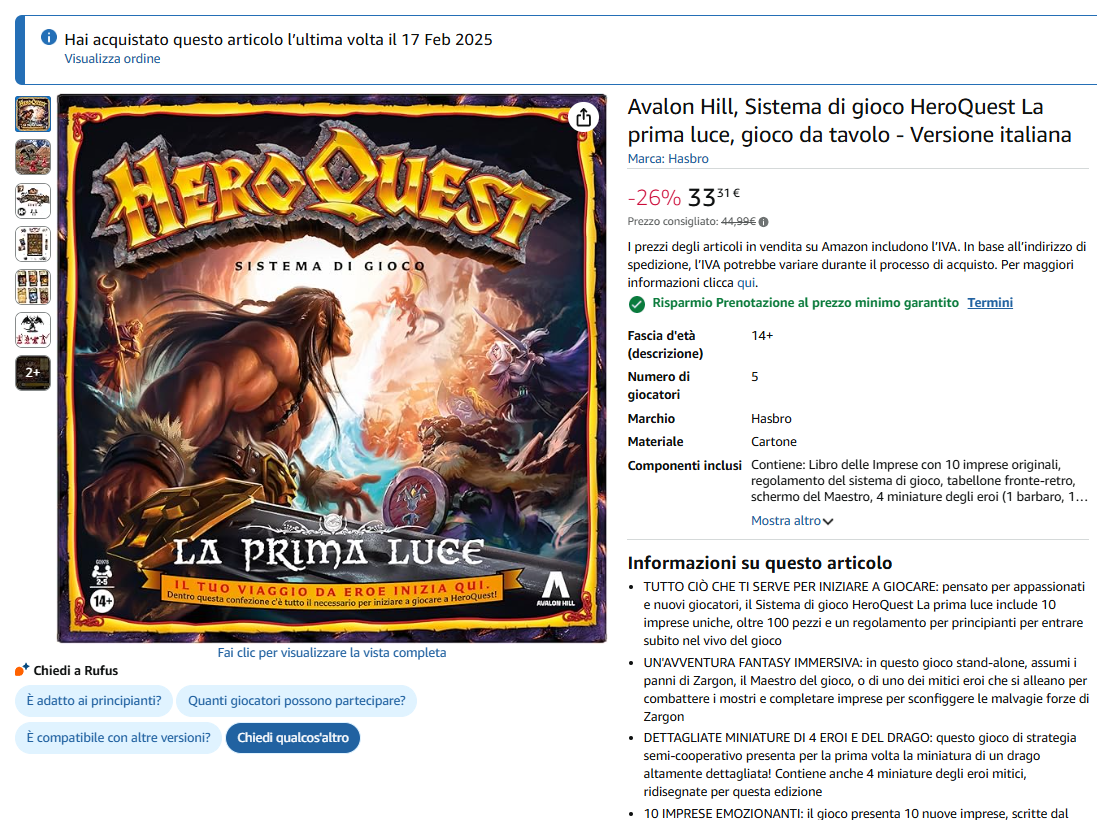Click main HeroQuest product image for full view

332,369
